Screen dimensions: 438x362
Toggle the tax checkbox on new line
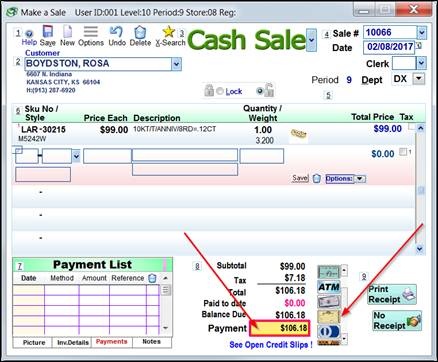[403, 152]
